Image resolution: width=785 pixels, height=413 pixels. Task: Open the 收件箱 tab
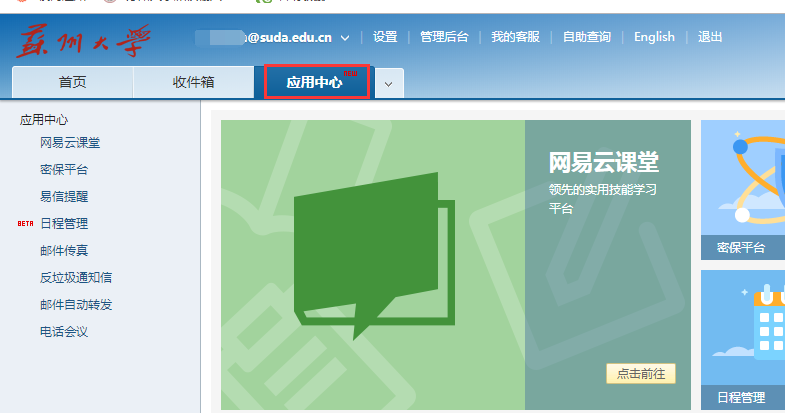pyautogui.click(x=193, y=83)
